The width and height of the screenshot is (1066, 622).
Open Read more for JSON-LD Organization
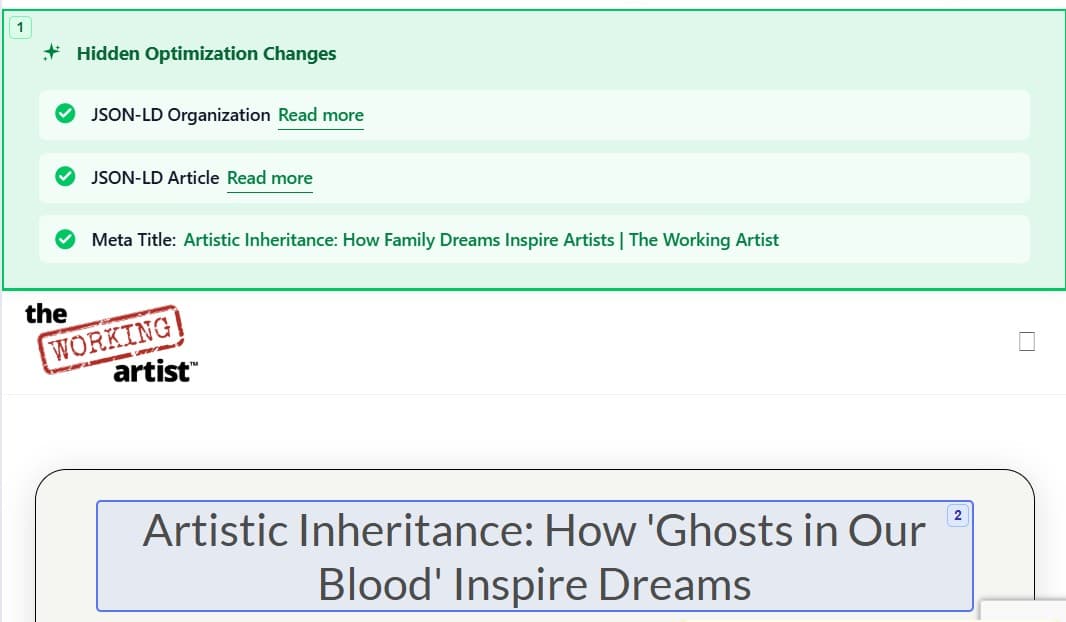[321, 115]
